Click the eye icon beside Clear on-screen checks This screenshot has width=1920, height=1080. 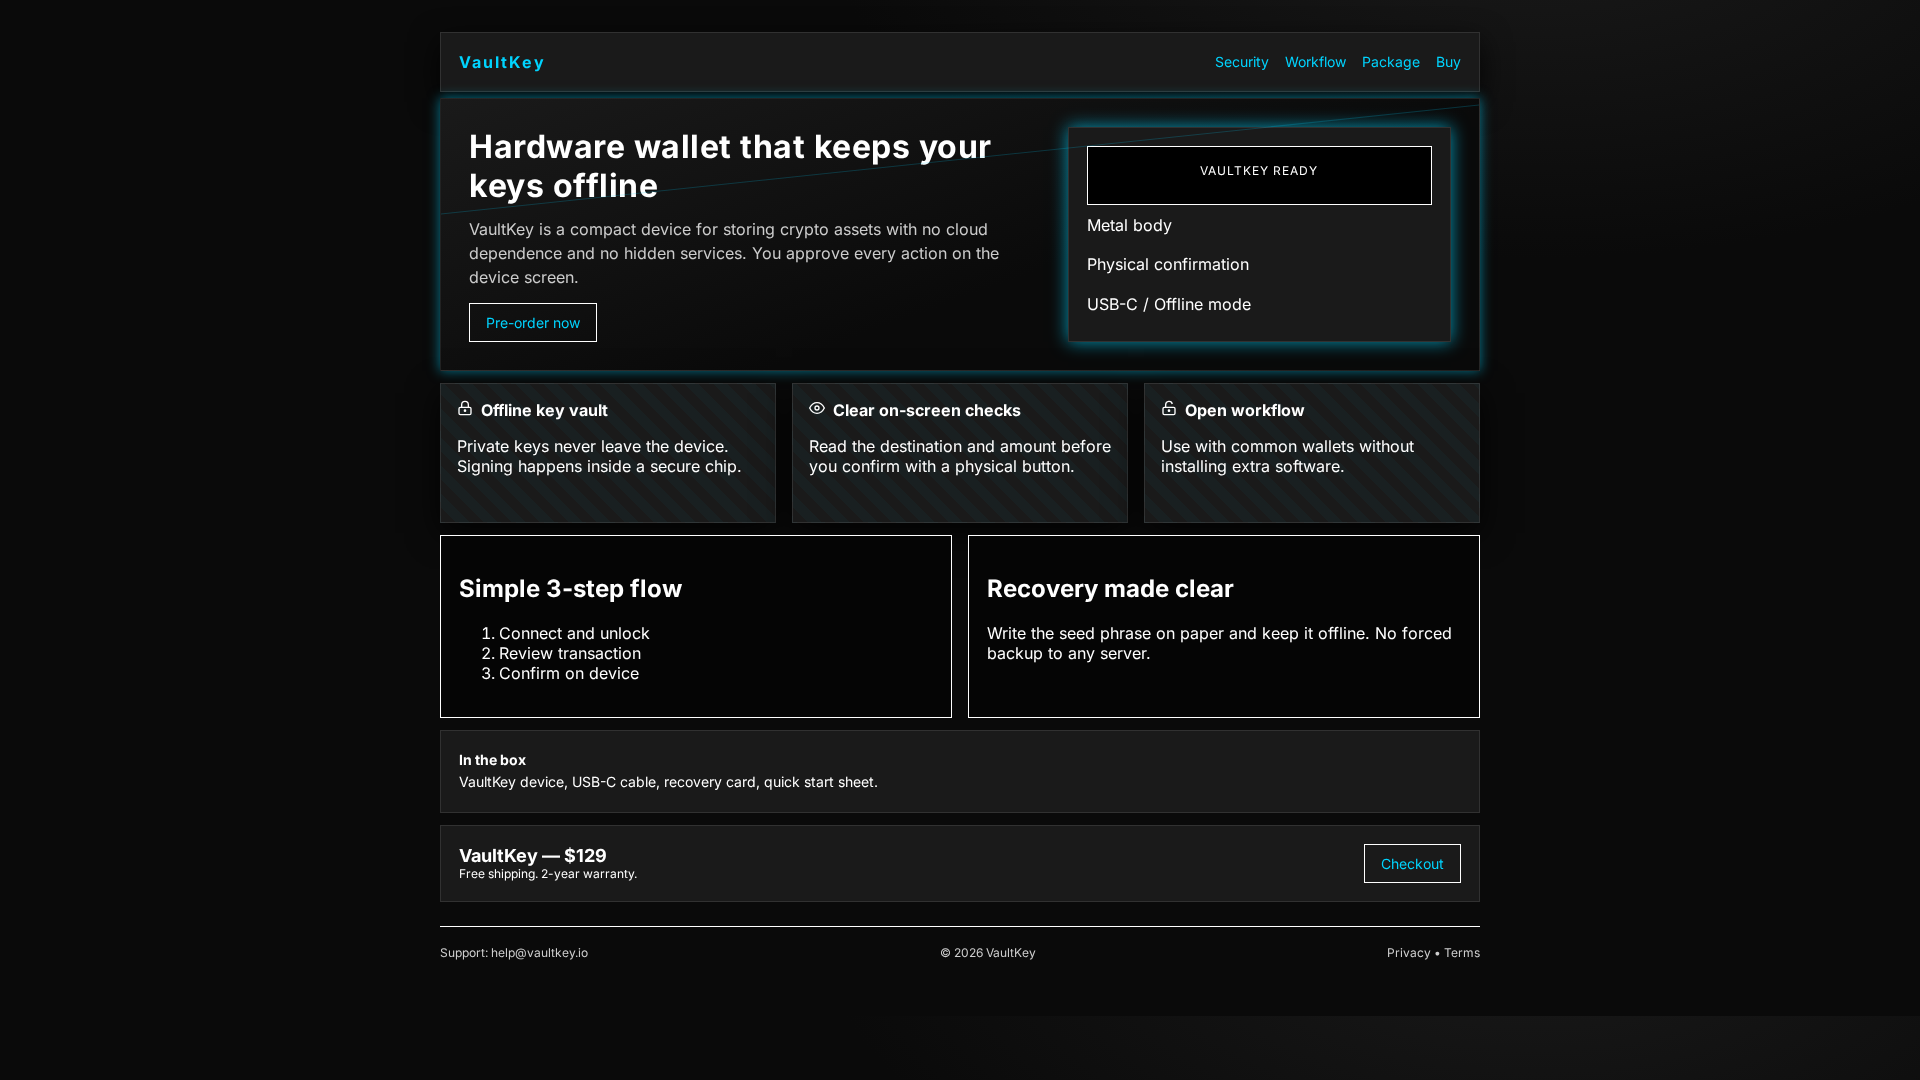point(817,408)
